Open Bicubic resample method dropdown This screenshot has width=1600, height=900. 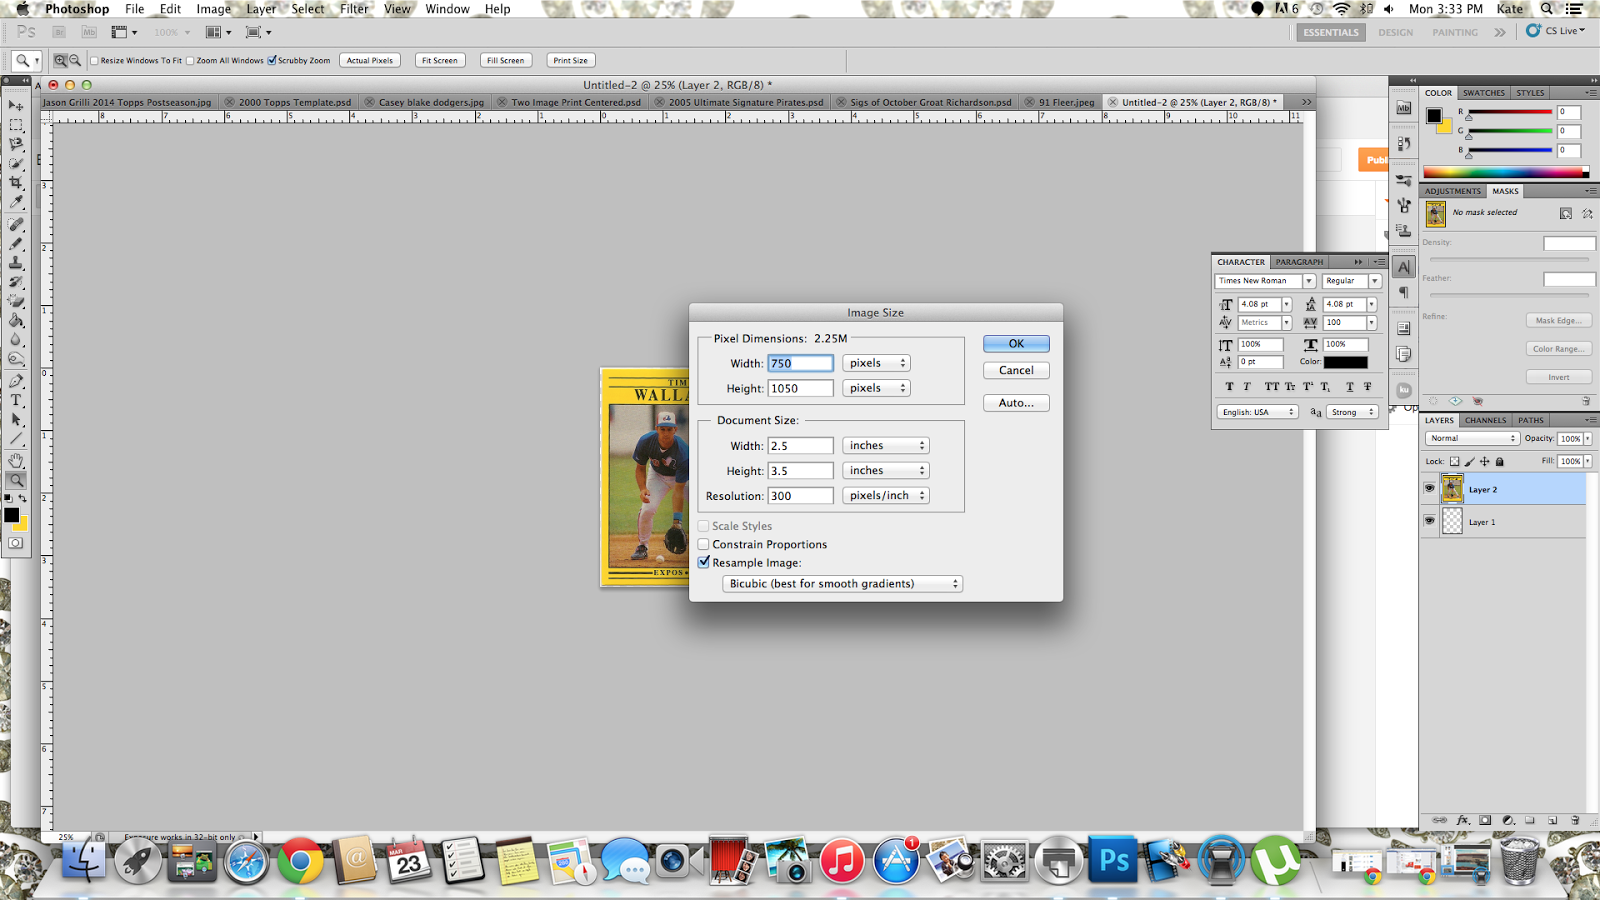[x=843, y=584]
